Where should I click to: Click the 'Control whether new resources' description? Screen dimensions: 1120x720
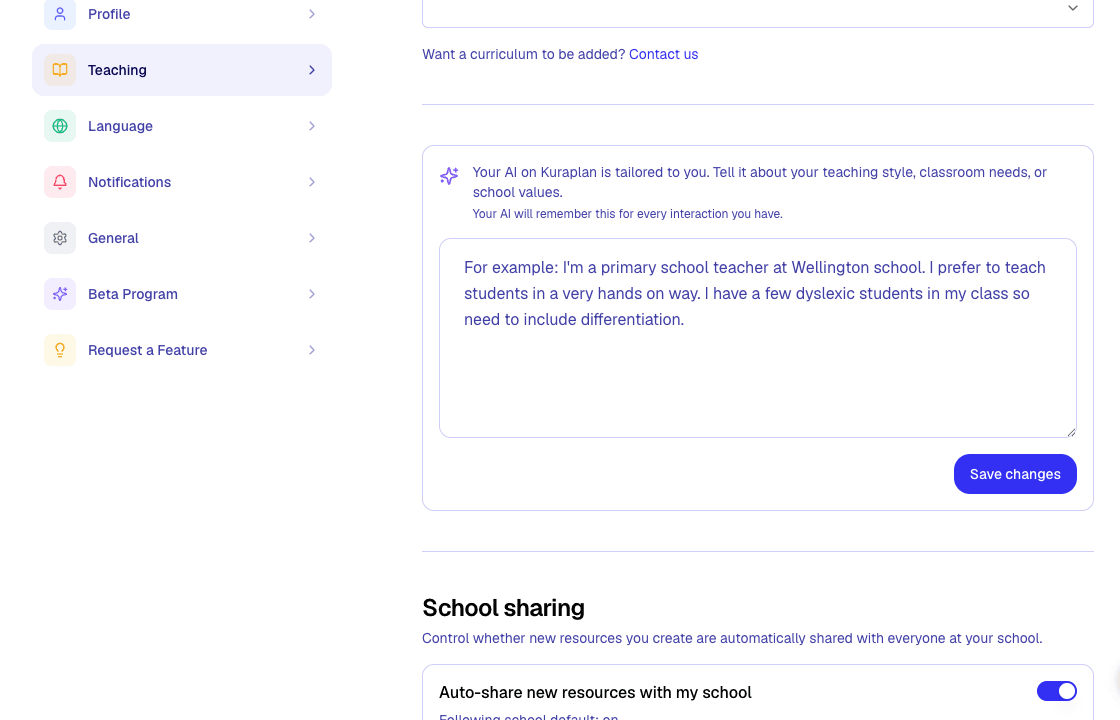pyautogui.click(x=732, y=639)
